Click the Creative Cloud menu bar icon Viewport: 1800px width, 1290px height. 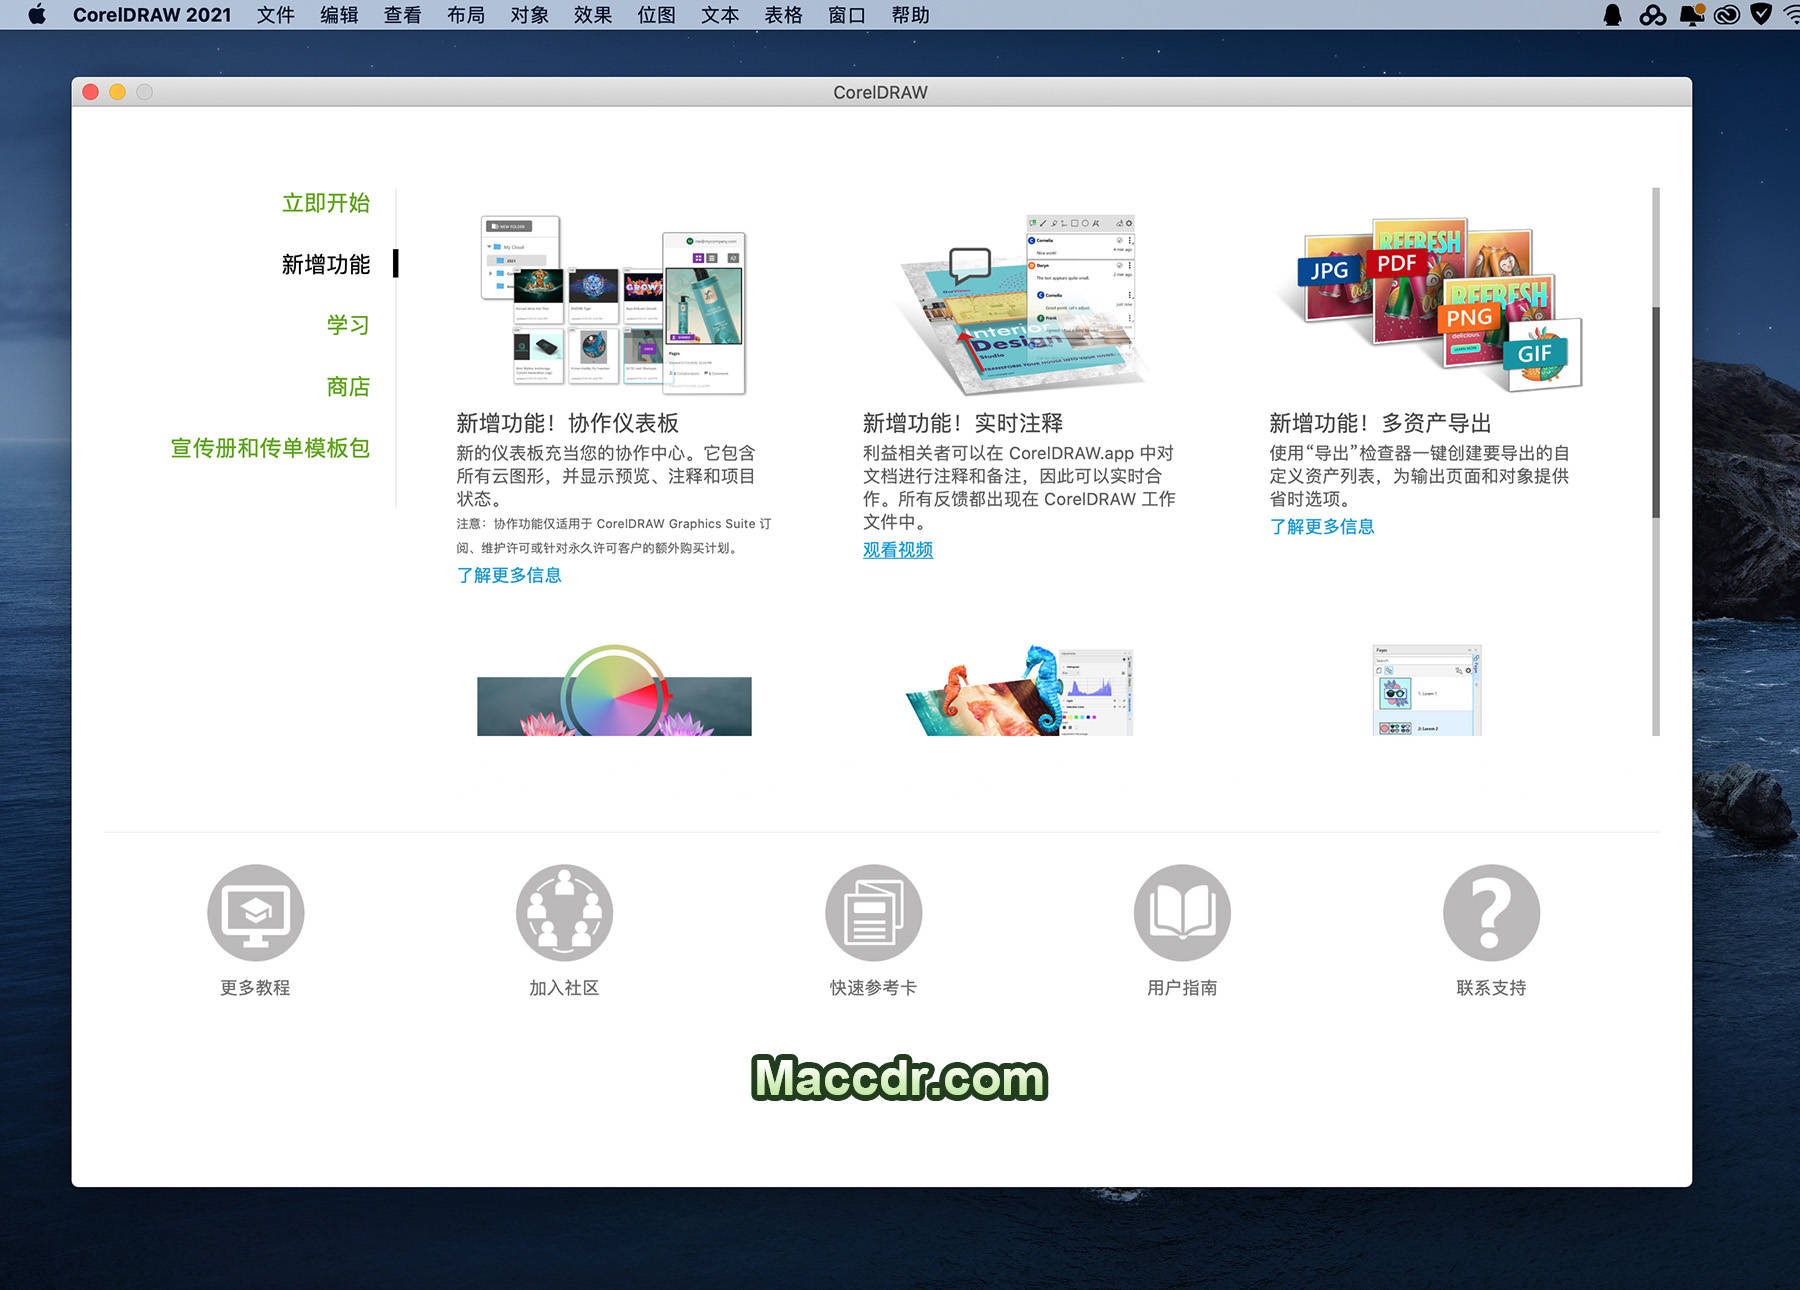click(x=1727, y=15)
